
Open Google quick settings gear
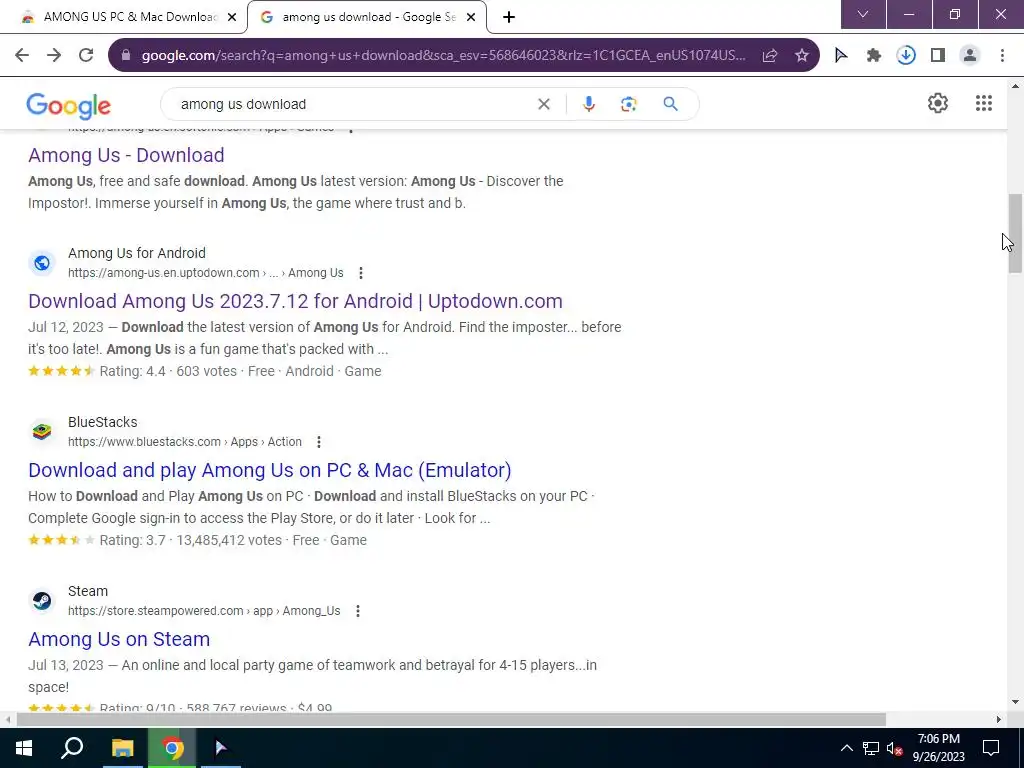(x=938, y=103)
